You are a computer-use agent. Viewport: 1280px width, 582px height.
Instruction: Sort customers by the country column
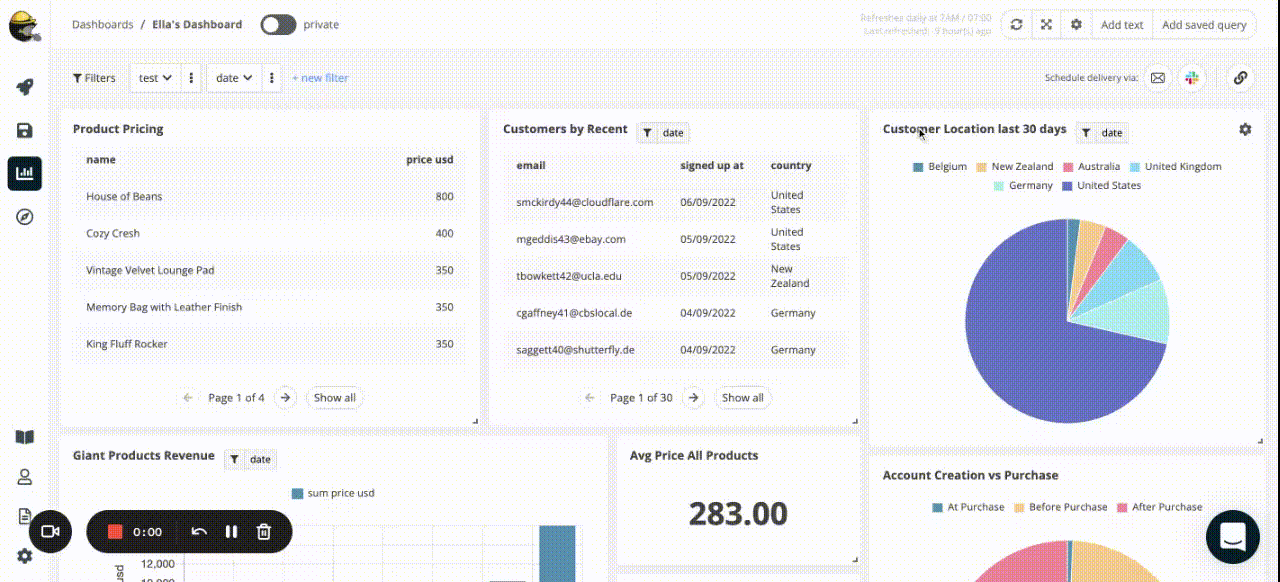pos(791,166)
